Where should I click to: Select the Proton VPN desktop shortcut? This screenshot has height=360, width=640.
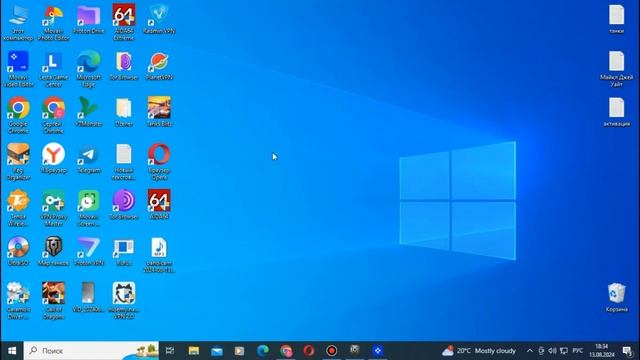point(89,251)
